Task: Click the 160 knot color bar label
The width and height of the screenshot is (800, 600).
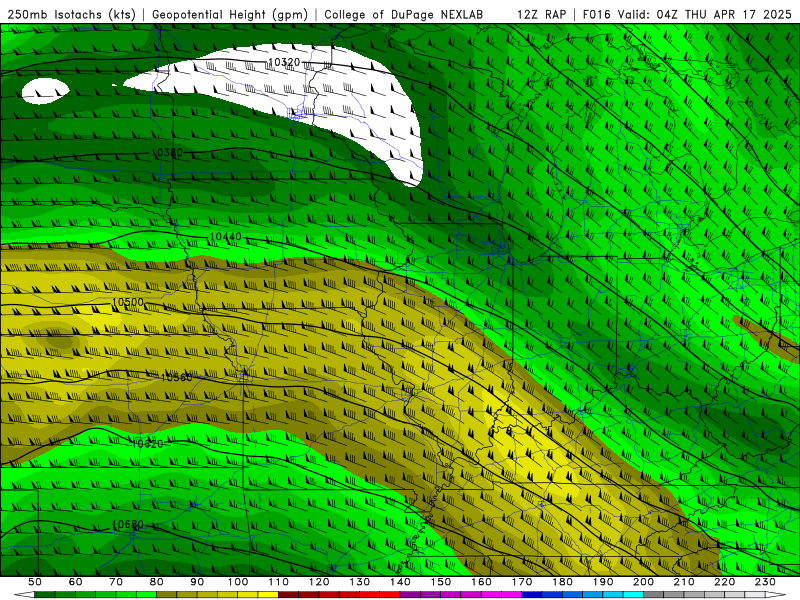Action: (481, 582)
